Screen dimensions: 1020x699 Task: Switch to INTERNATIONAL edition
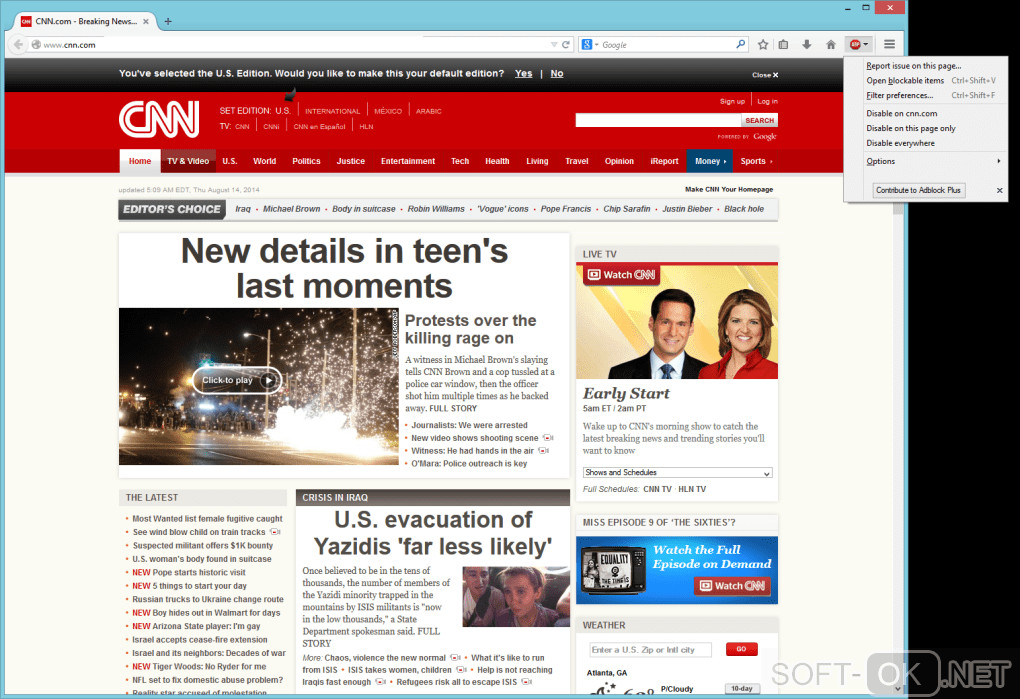[332, 111]
